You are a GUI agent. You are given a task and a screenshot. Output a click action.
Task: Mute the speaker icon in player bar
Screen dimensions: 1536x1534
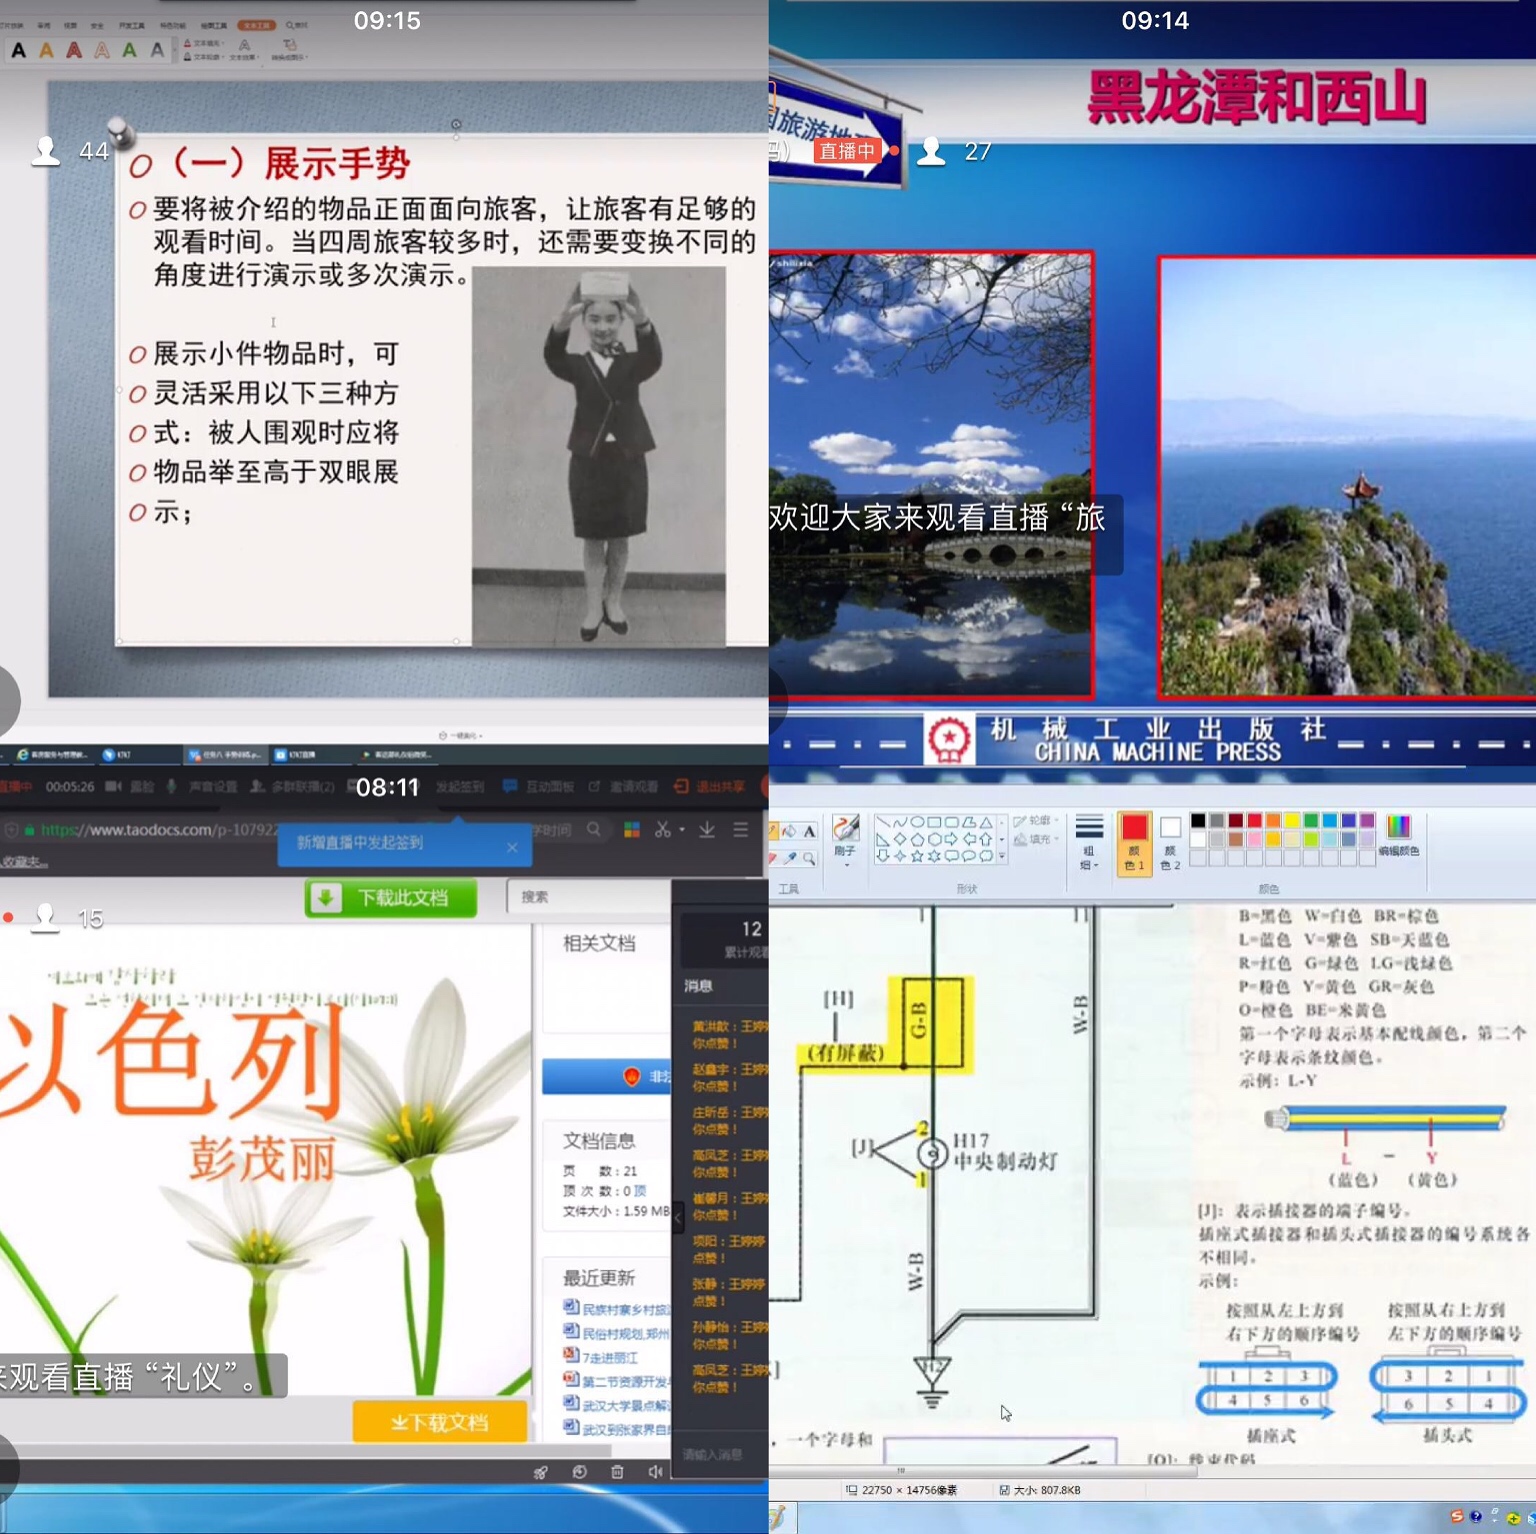click(x=655, y=1471)
